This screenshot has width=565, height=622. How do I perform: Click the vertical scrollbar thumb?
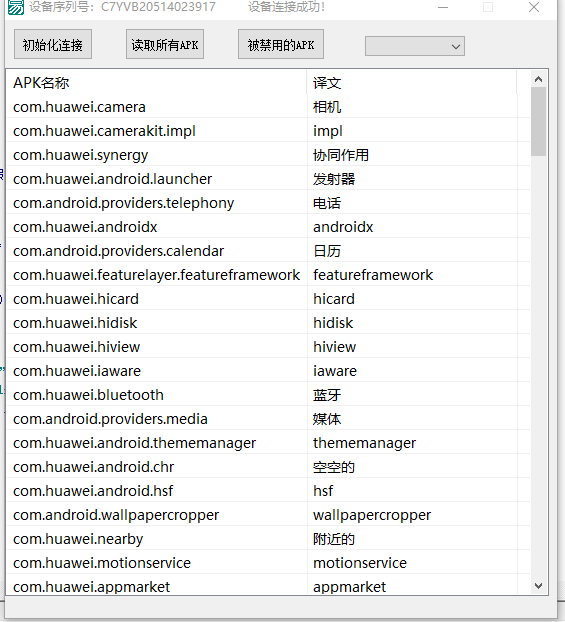(x=538, y=122)
